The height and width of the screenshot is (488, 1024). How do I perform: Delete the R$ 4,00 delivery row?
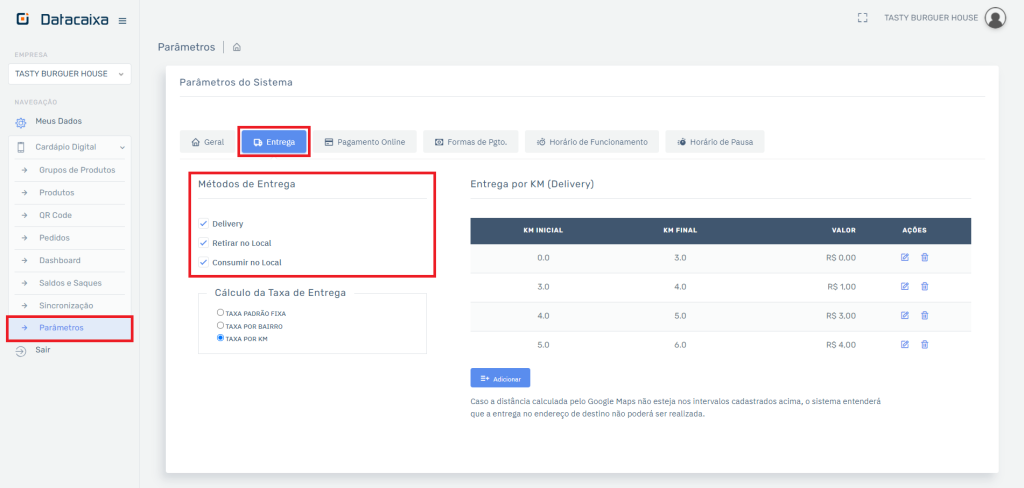click(x=925, y=344)
